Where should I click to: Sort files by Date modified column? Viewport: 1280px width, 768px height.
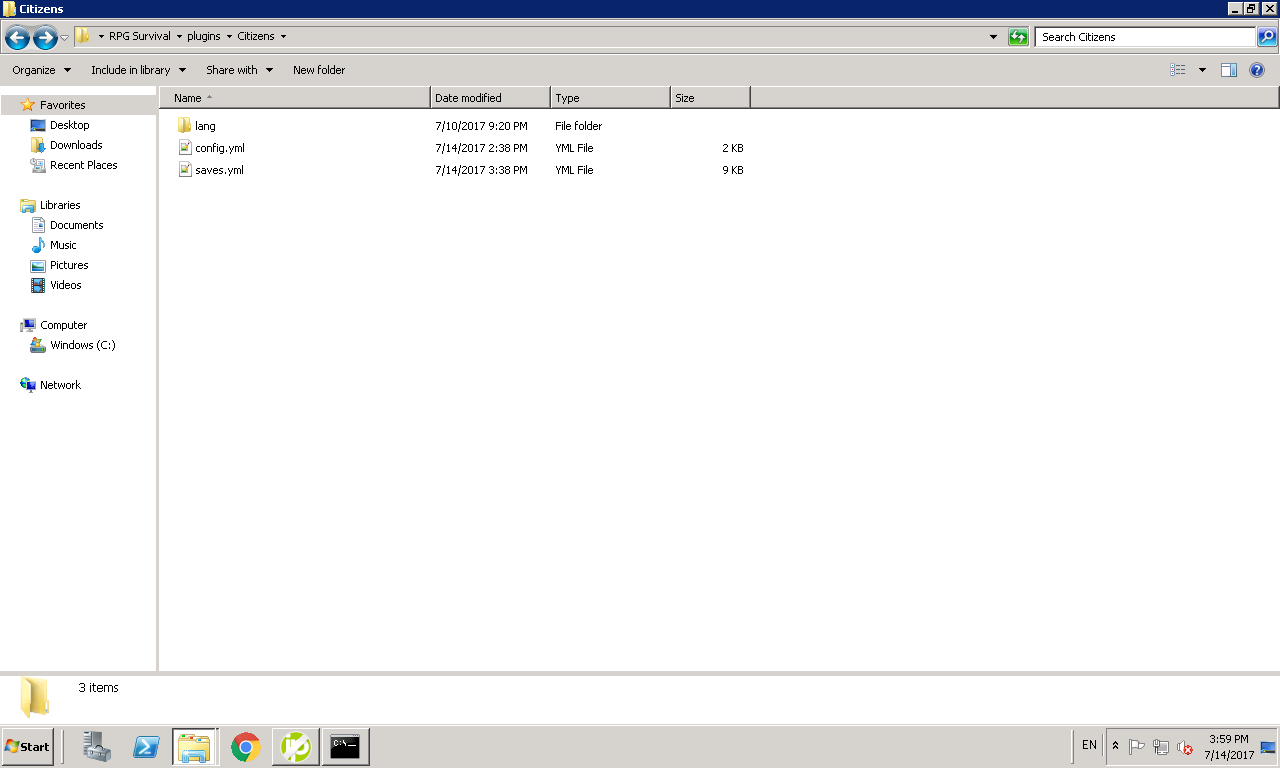(490, 98)
